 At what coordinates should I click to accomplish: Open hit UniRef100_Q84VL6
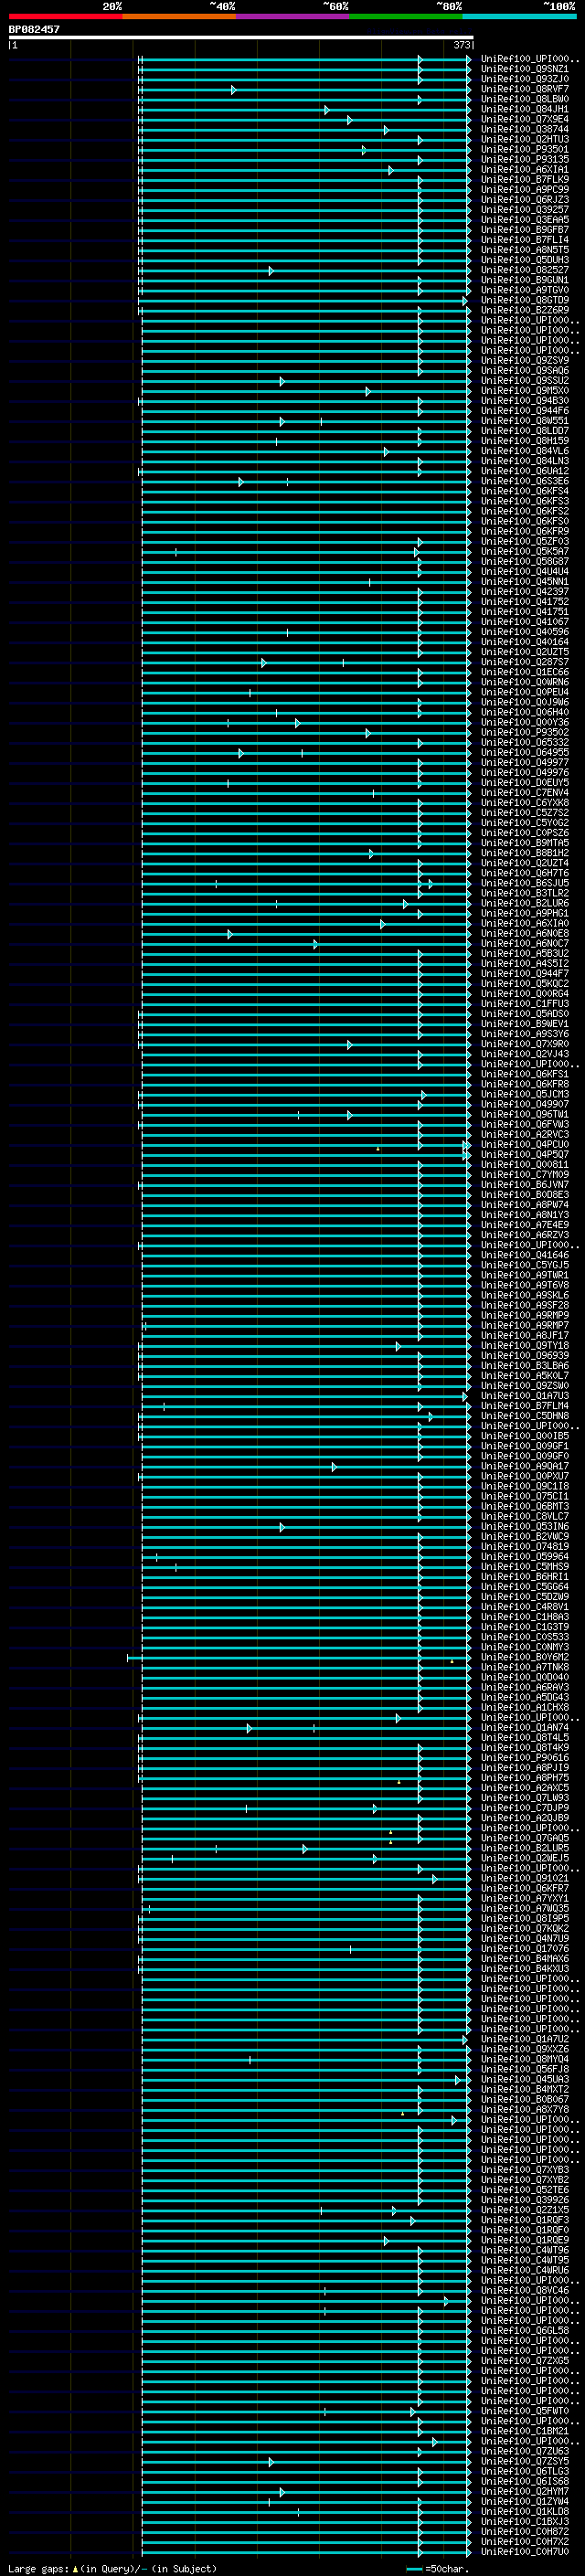525,451
